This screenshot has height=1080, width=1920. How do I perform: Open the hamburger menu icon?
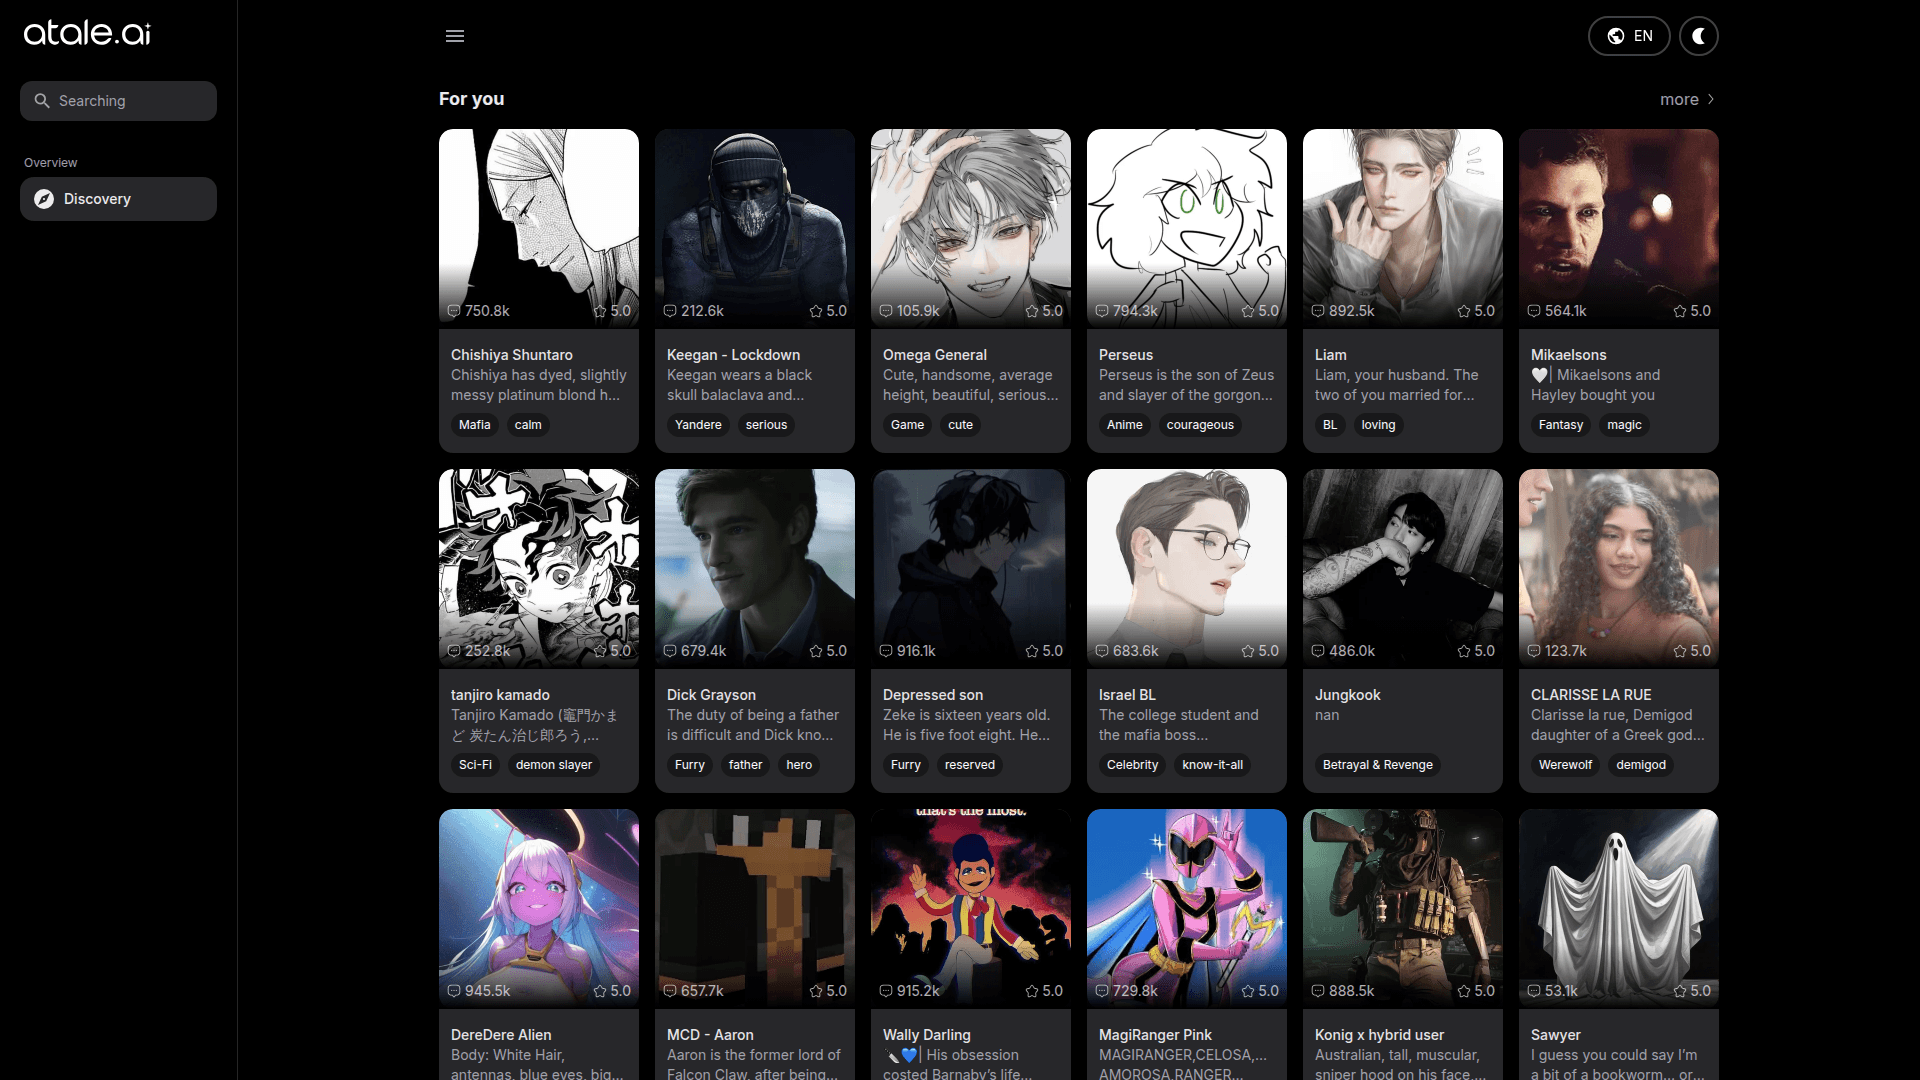coord(455,36)
